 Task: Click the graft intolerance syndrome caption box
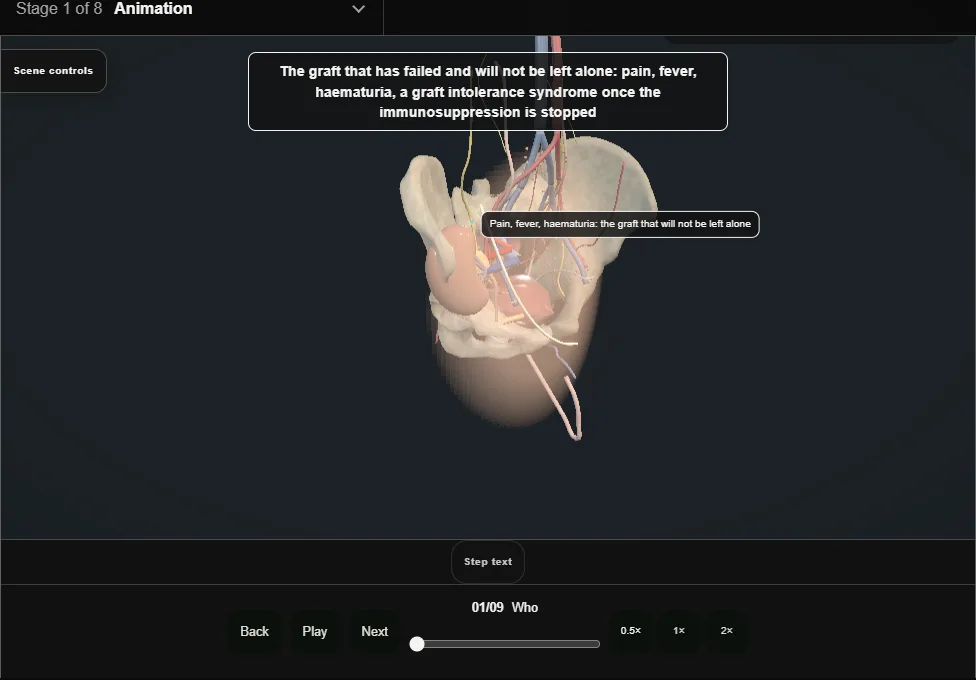pos(488,92)
